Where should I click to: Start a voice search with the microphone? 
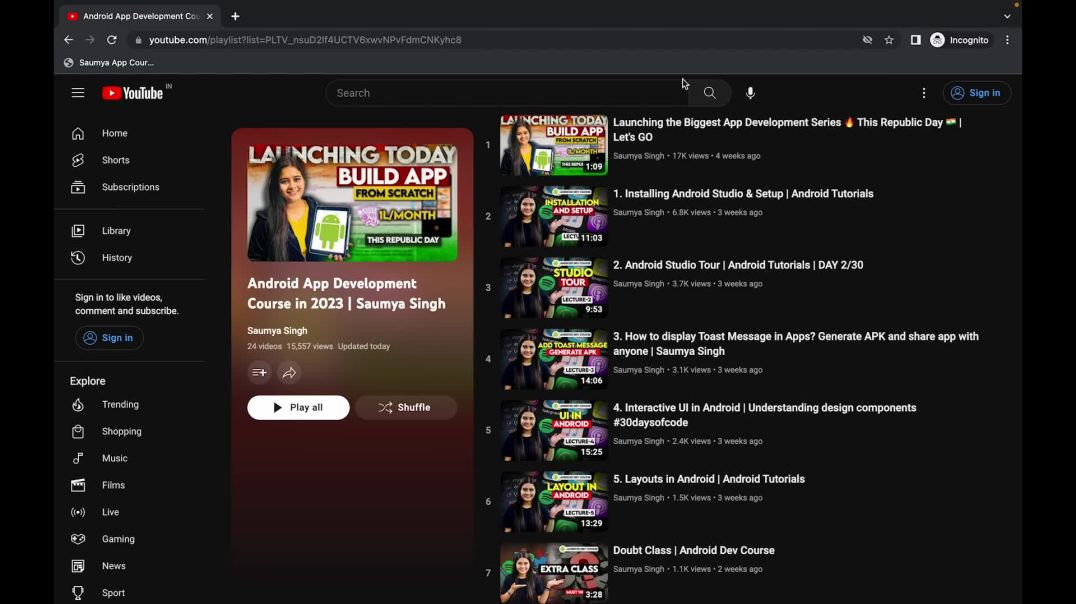tap(750, 92)
